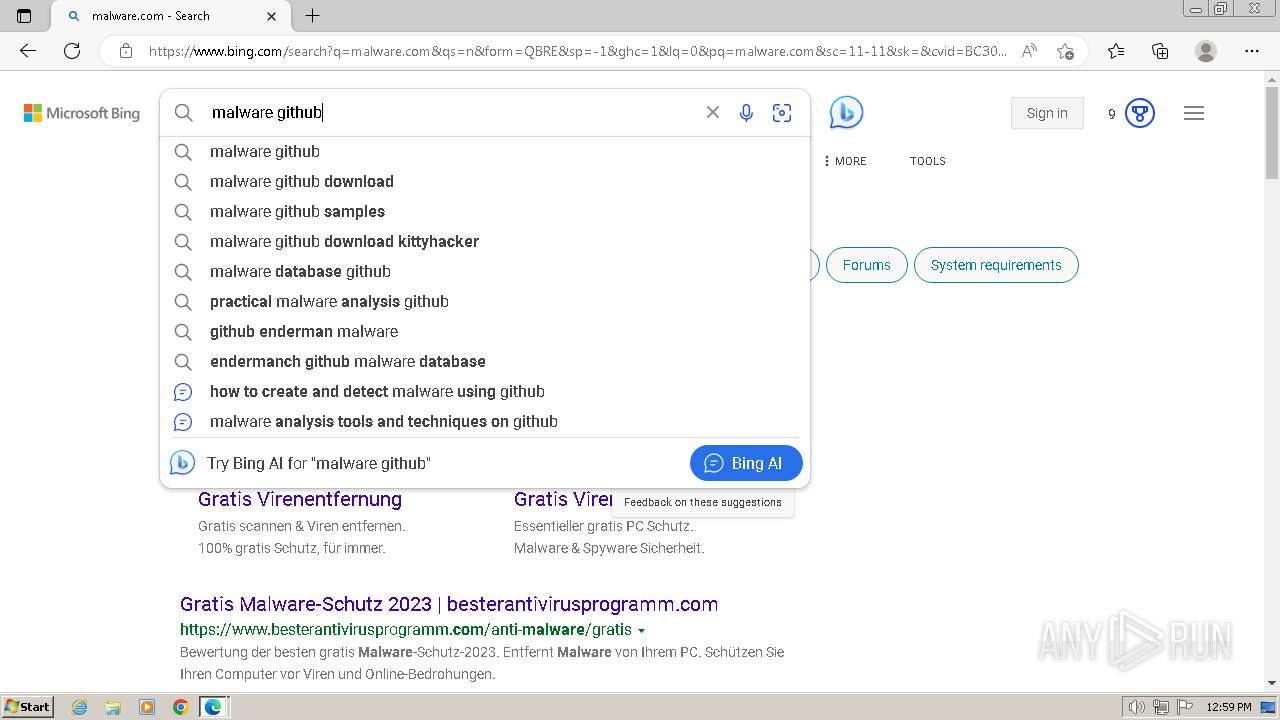Open the network tray icon
1280x720 pixels.
[1161, 707]
